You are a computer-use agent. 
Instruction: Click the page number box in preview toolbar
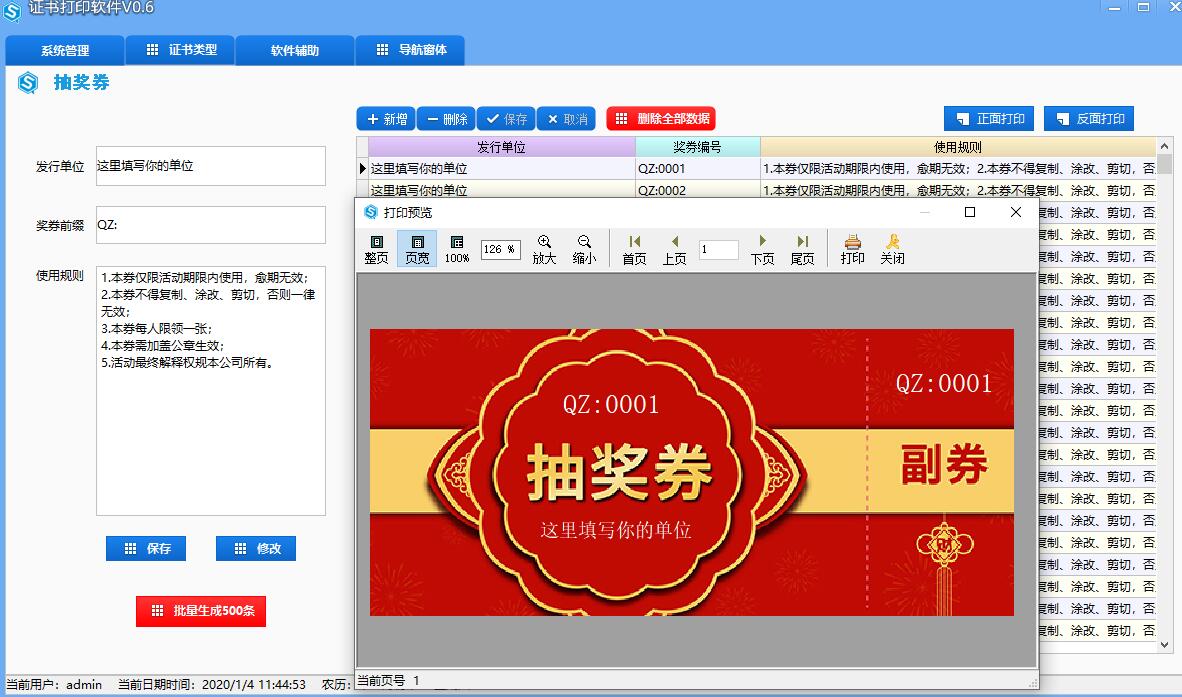pyautogui.click(x=718, y=249)
